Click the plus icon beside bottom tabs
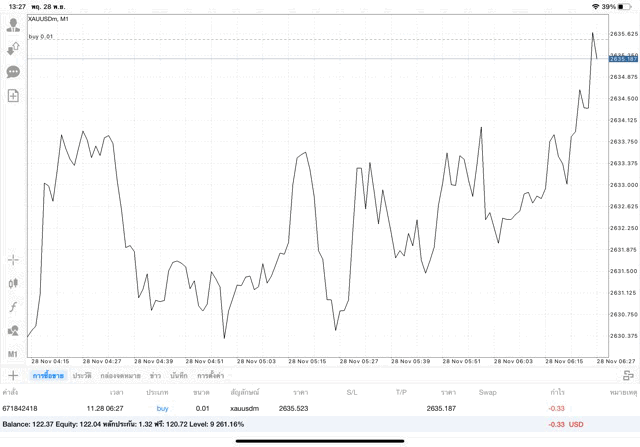640x447 pixels. (14, 375)
